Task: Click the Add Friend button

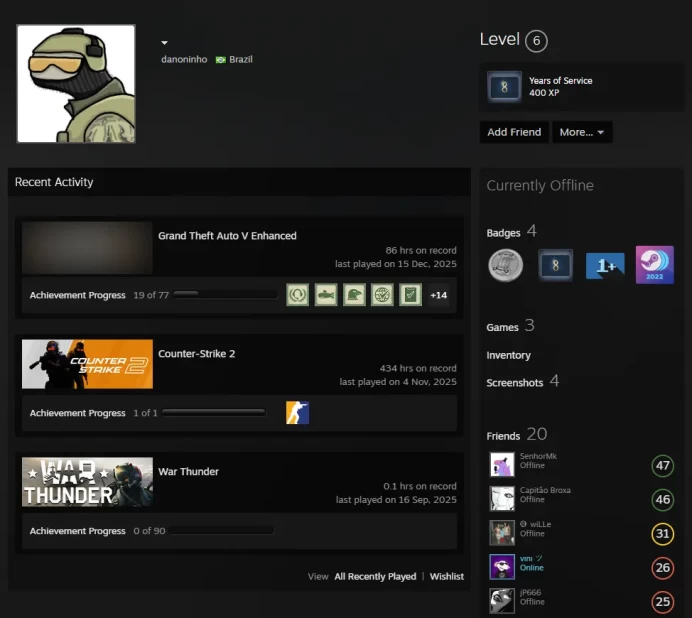Action: point(514,132)
